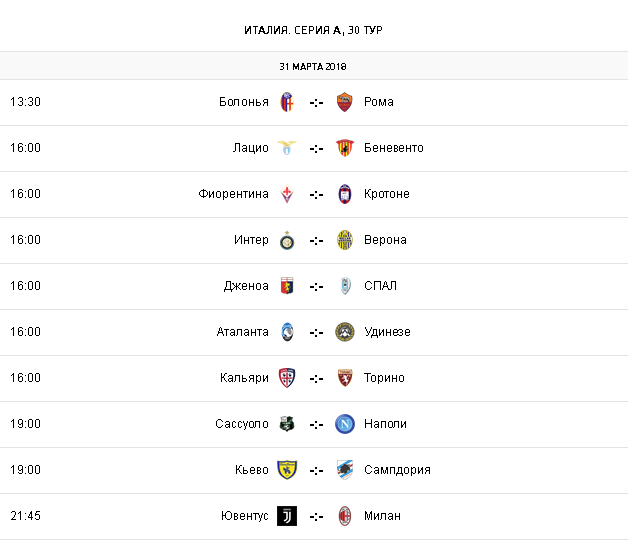Click the Италия. Серия А, 30 тур heading

tap(314, 29)
